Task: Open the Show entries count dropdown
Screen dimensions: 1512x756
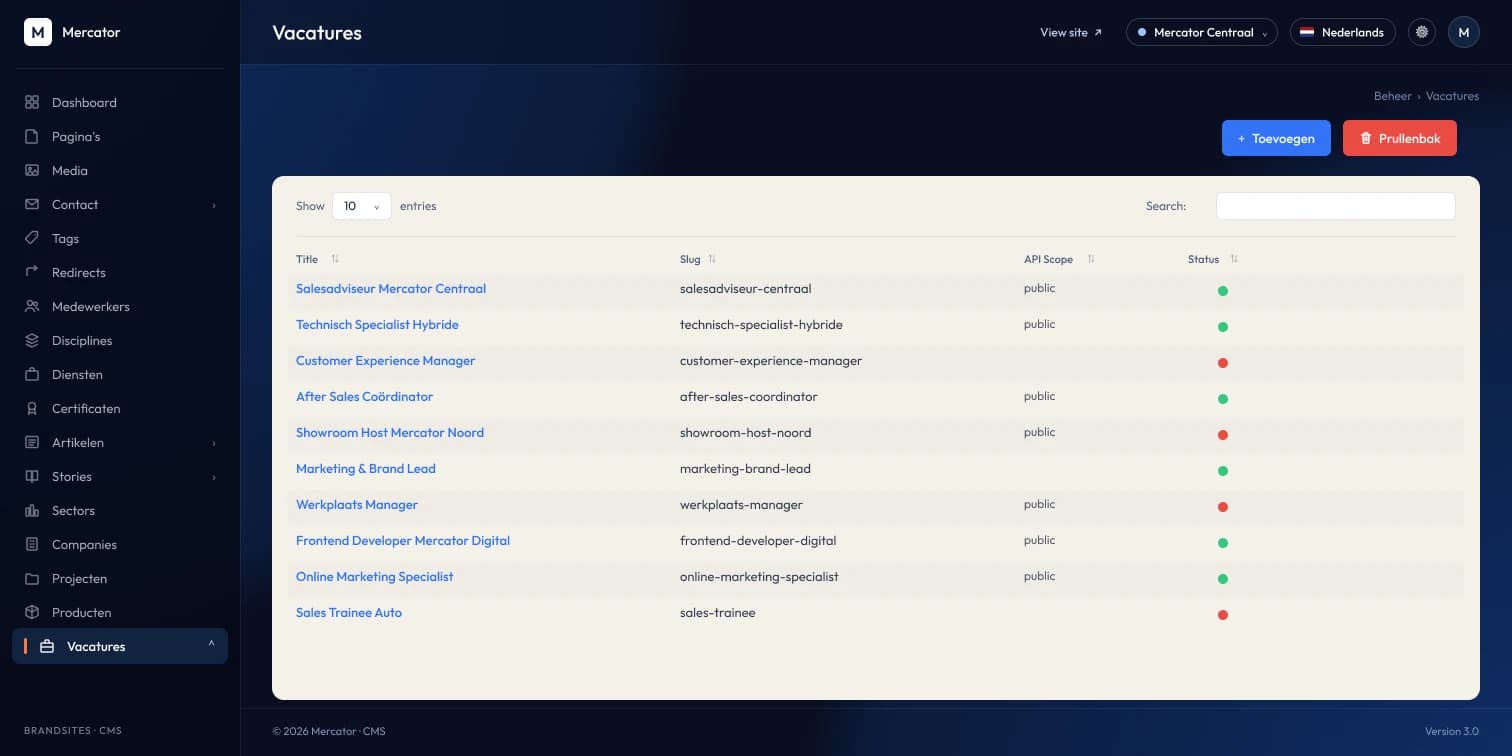Action: coord(361,206)
